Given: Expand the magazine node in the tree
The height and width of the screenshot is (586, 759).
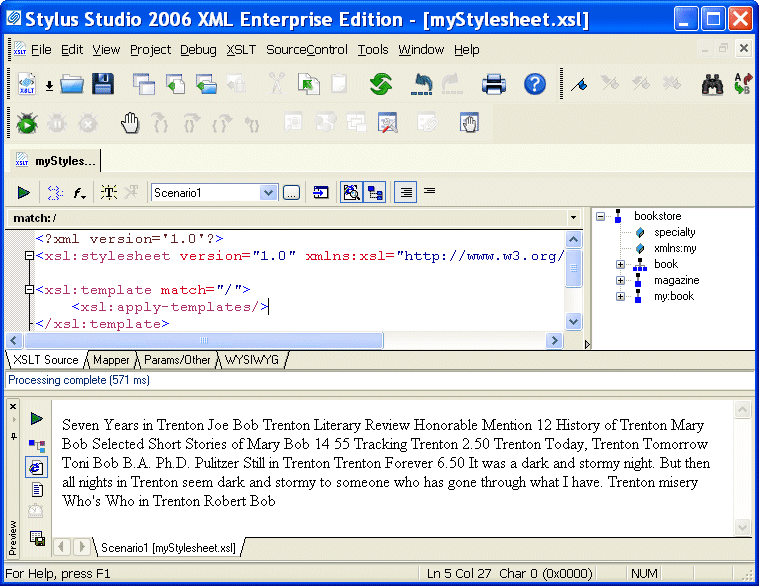Looking at the screenshot, I should [620, 281].
